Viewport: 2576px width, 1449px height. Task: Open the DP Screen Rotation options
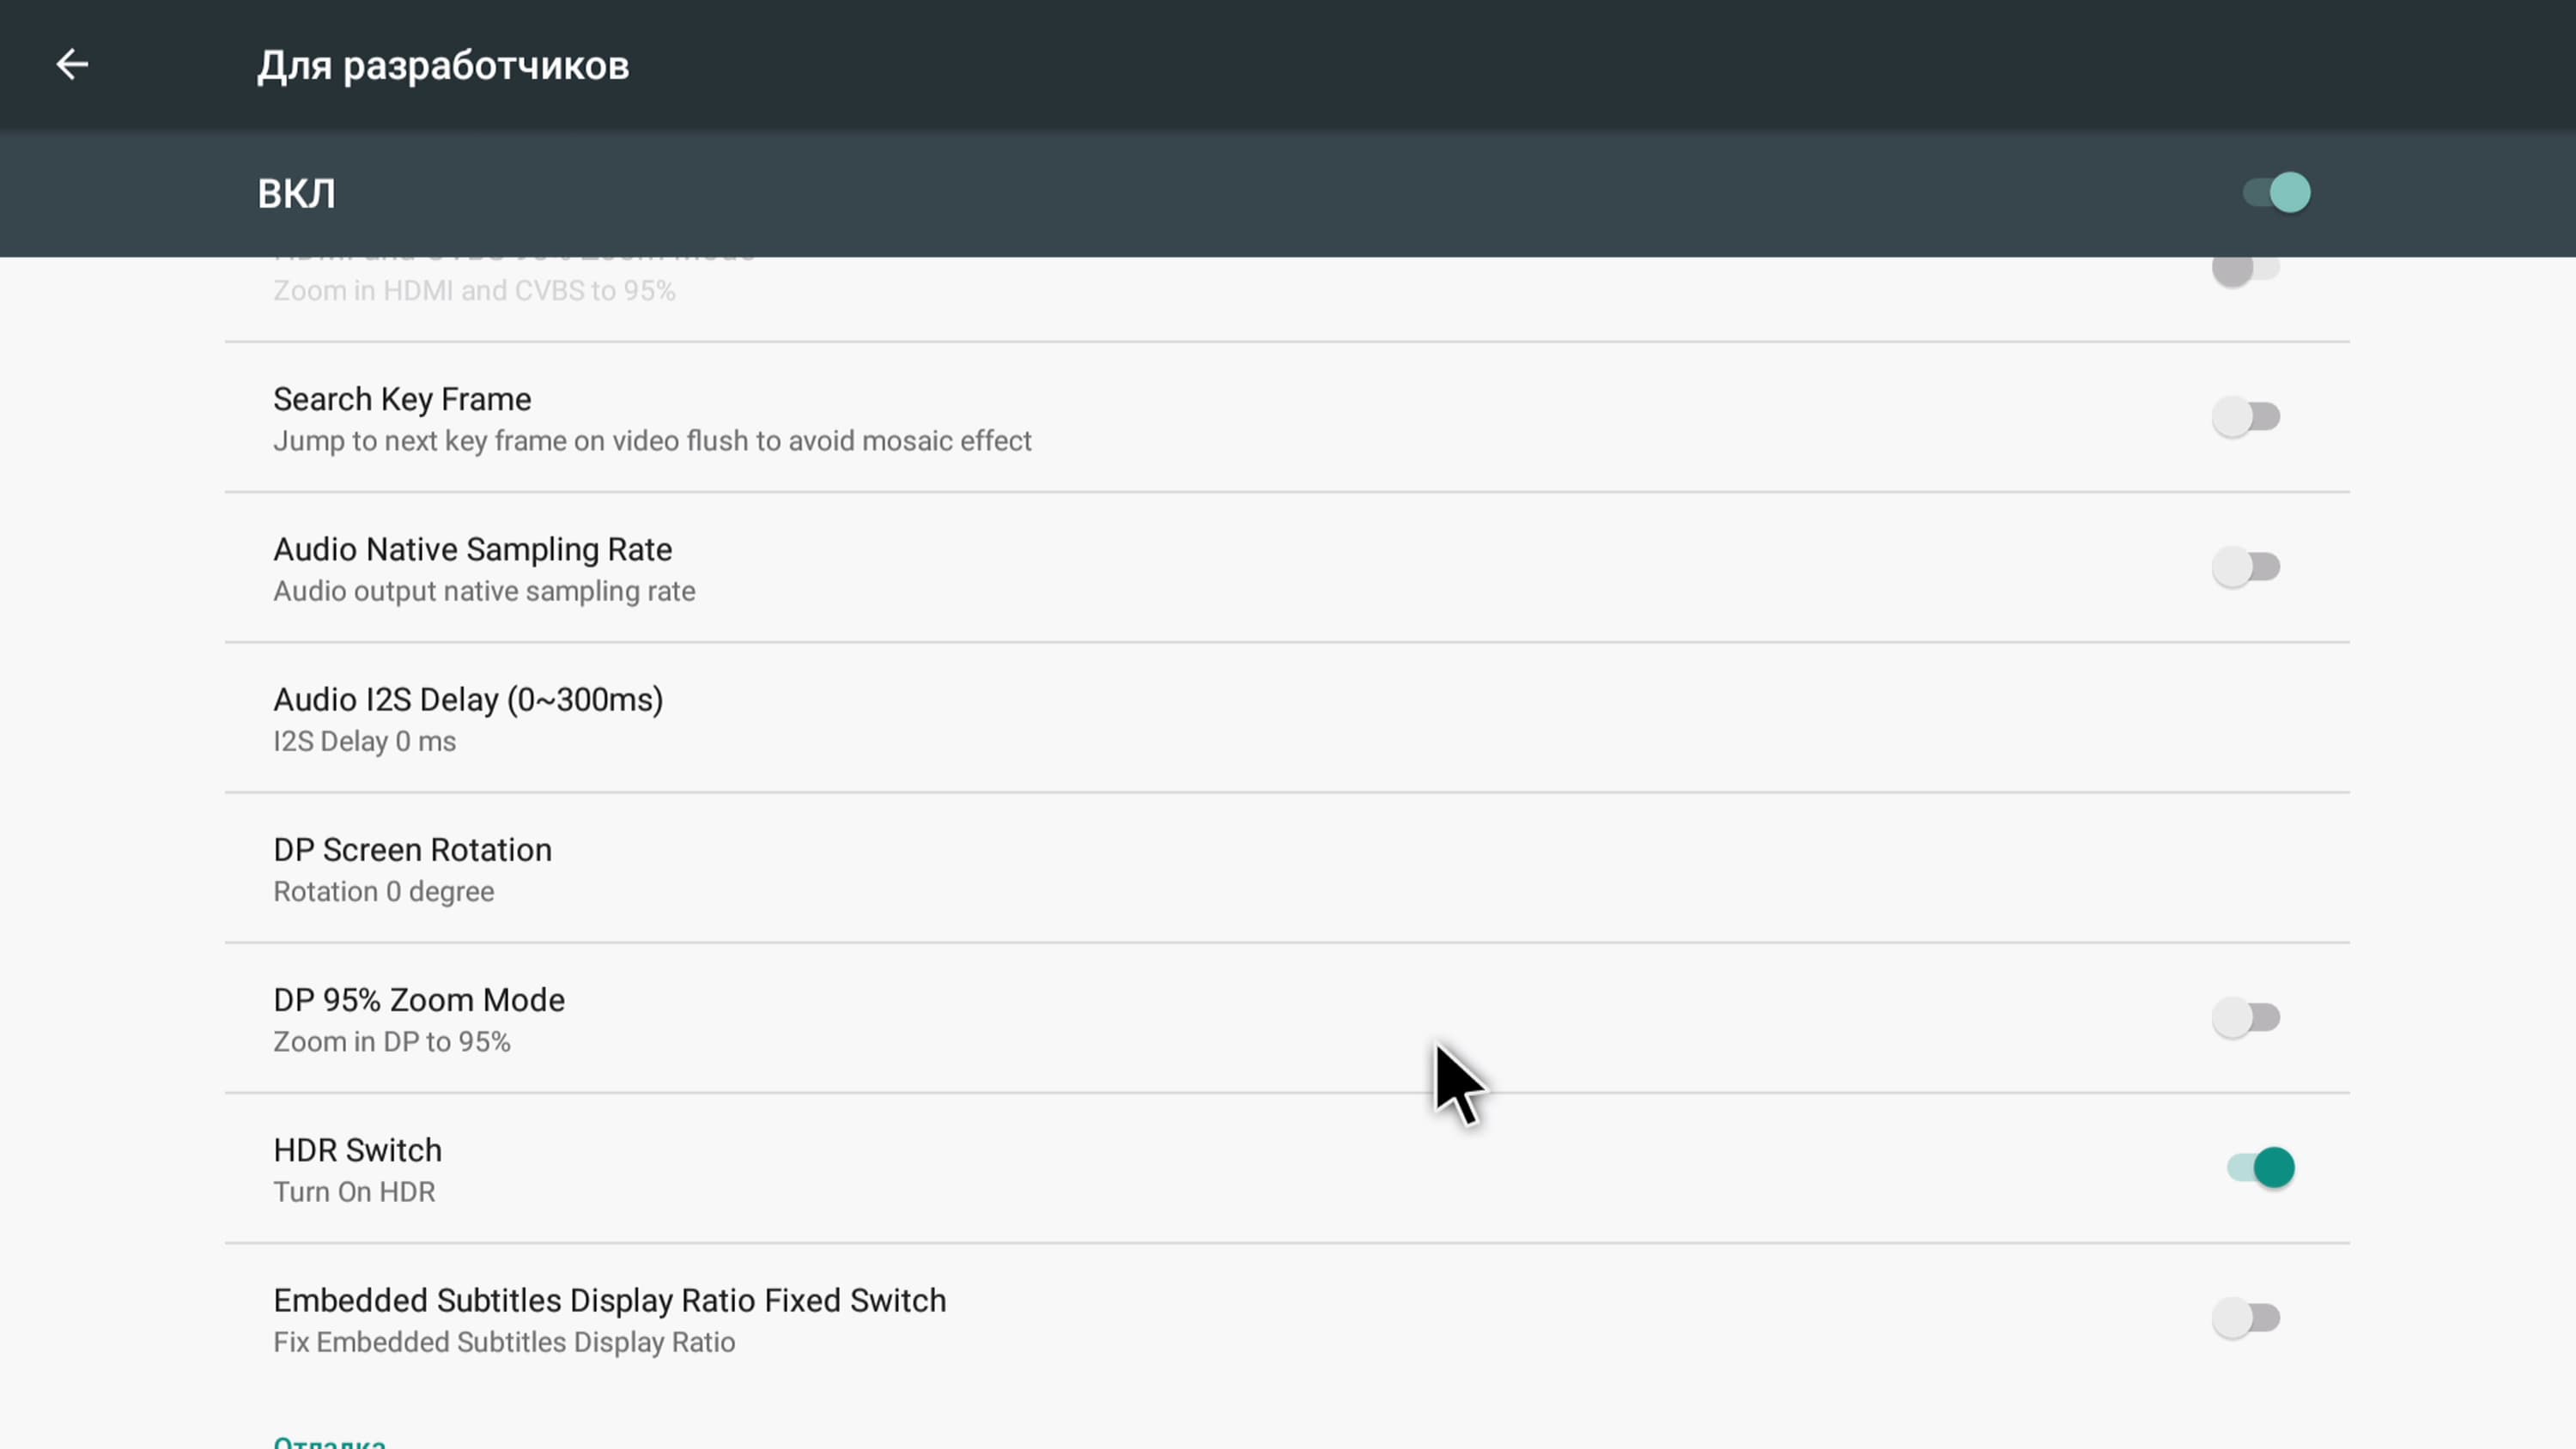point(412,850)
